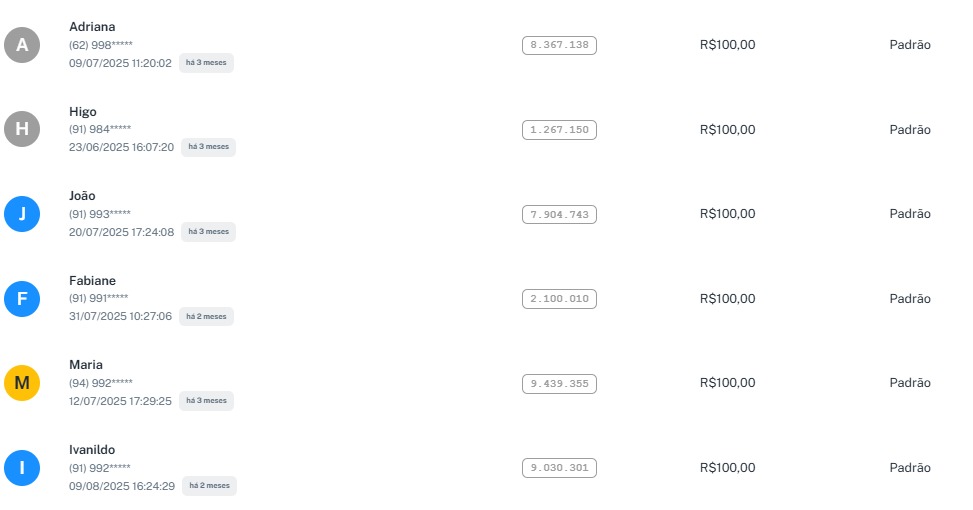Click the 9.030.301 code badge

click(559, 467)
